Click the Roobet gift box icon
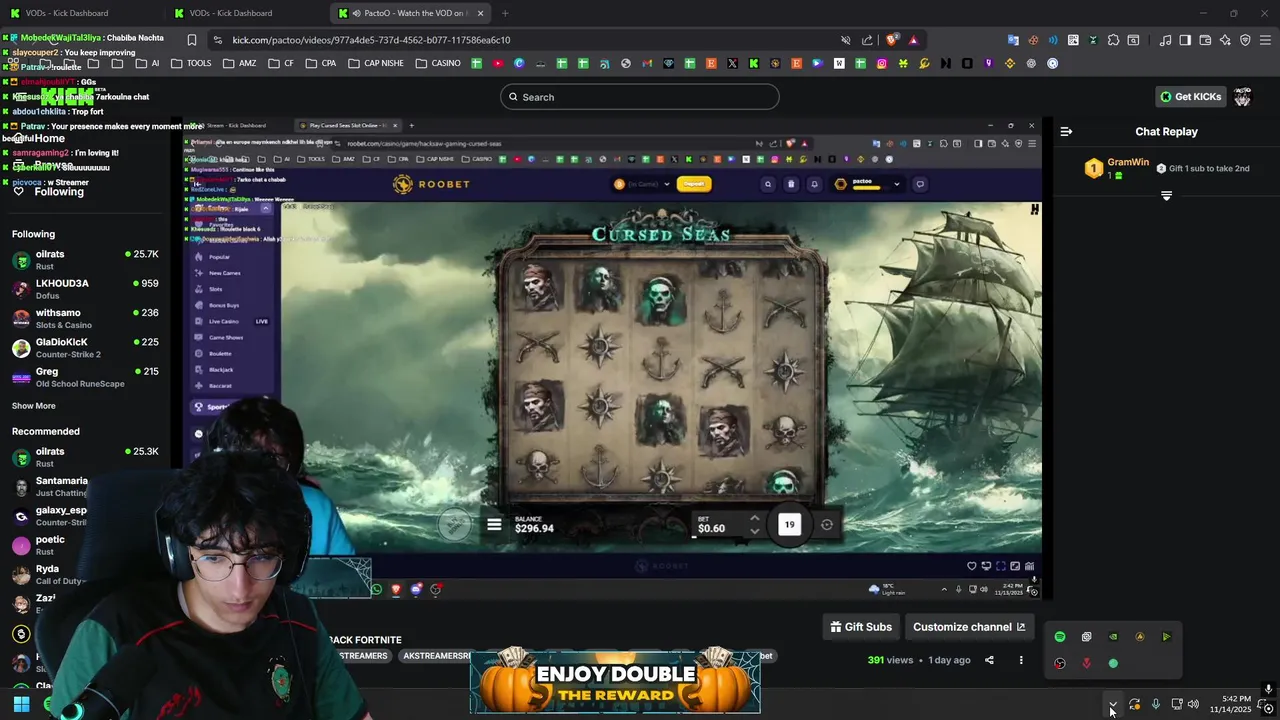 click(791, 184)
